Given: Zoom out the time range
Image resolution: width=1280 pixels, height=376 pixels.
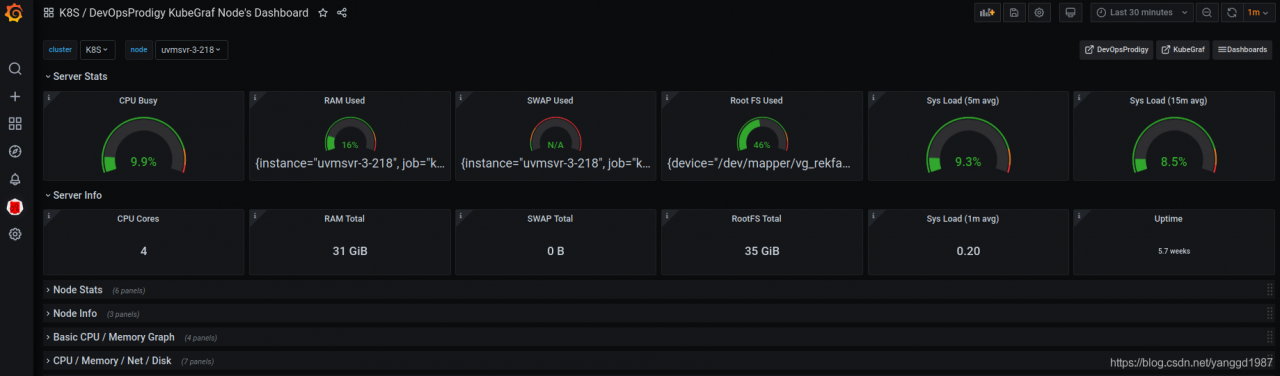Looking at the screenshot, I should (x=1206, y=13).
